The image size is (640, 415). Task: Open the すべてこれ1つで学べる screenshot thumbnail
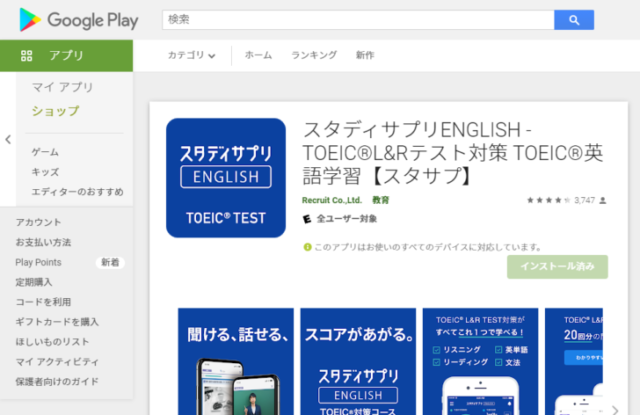(480, 362)
